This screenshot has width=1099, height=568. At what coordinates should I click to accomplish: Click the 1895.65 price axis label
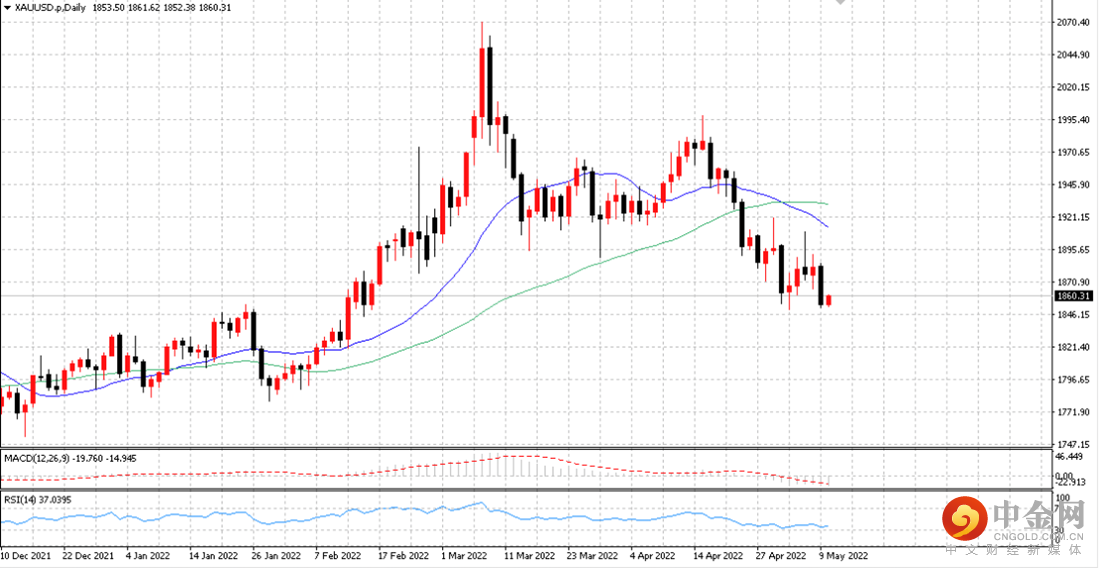(x=1073, y=250)
